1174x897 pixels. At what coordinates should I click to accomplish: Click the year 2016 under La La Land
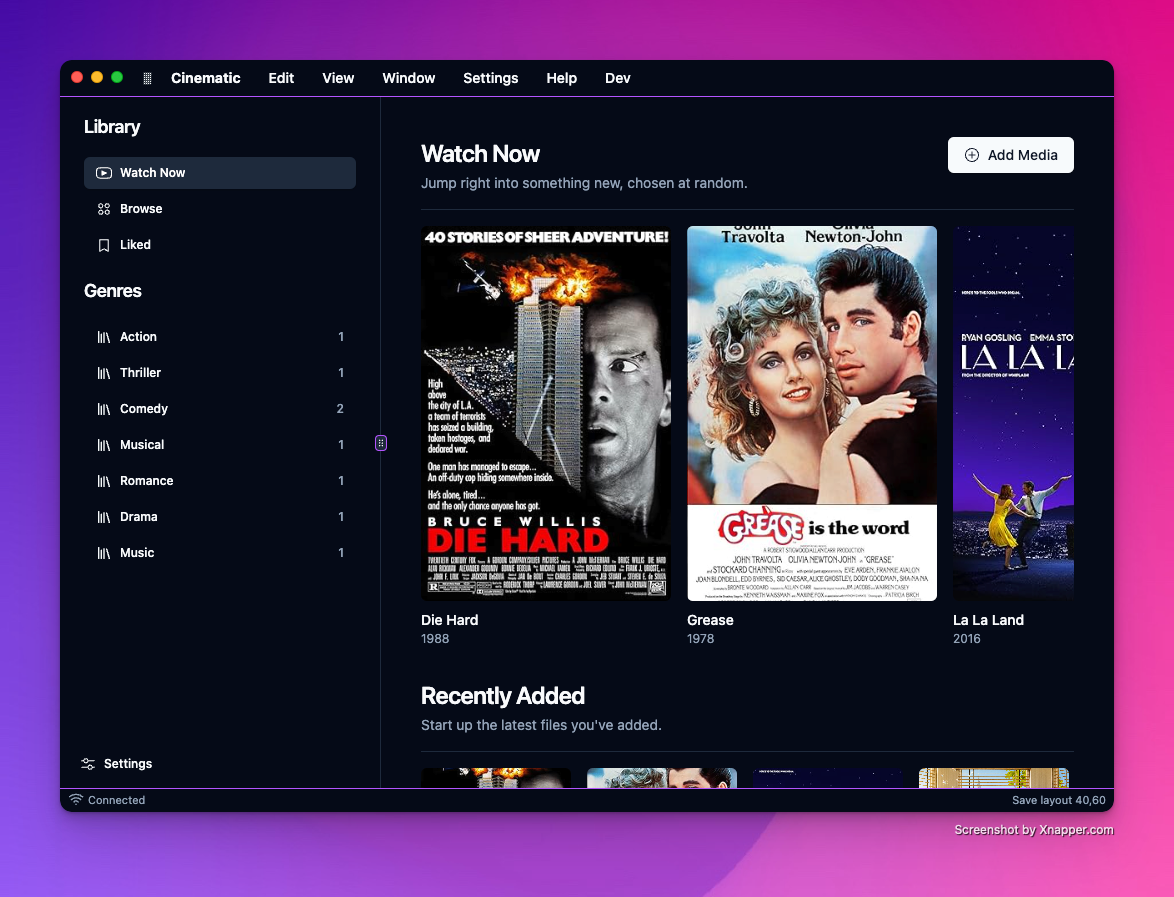coord(967,639)
